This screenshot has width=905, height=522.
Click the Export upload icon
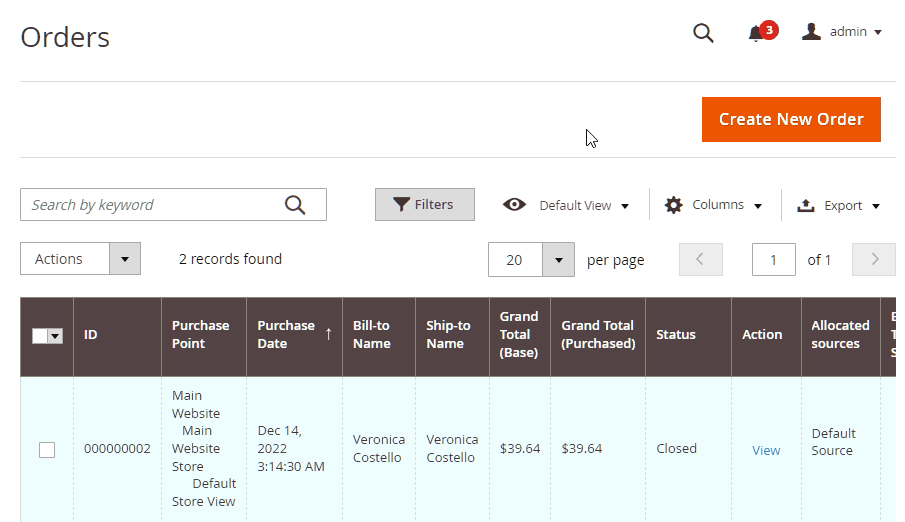tap(806, 205)
